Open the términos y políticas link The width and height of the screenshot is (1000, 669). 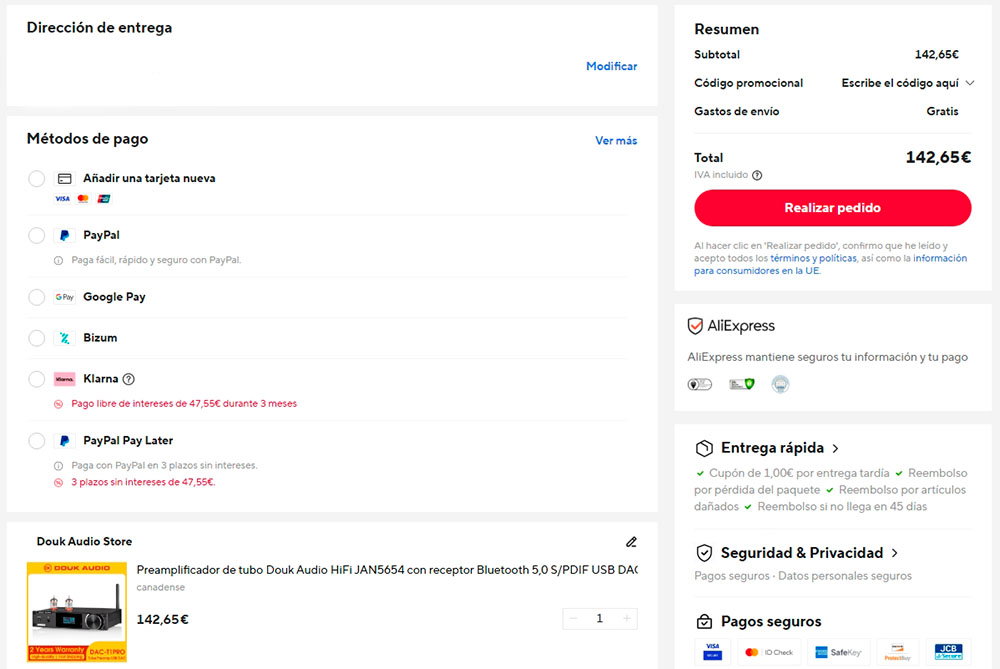pyautogui.click(x=813, y=258)
